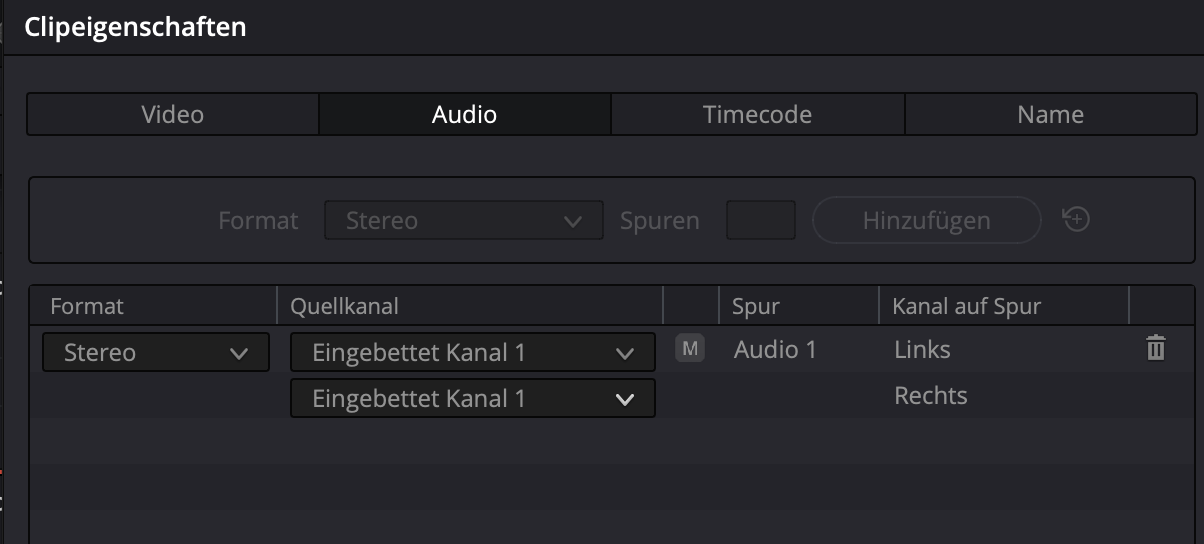Click the Kanal auf Spur column header
1204x544 pixels.
coord(966,306)
